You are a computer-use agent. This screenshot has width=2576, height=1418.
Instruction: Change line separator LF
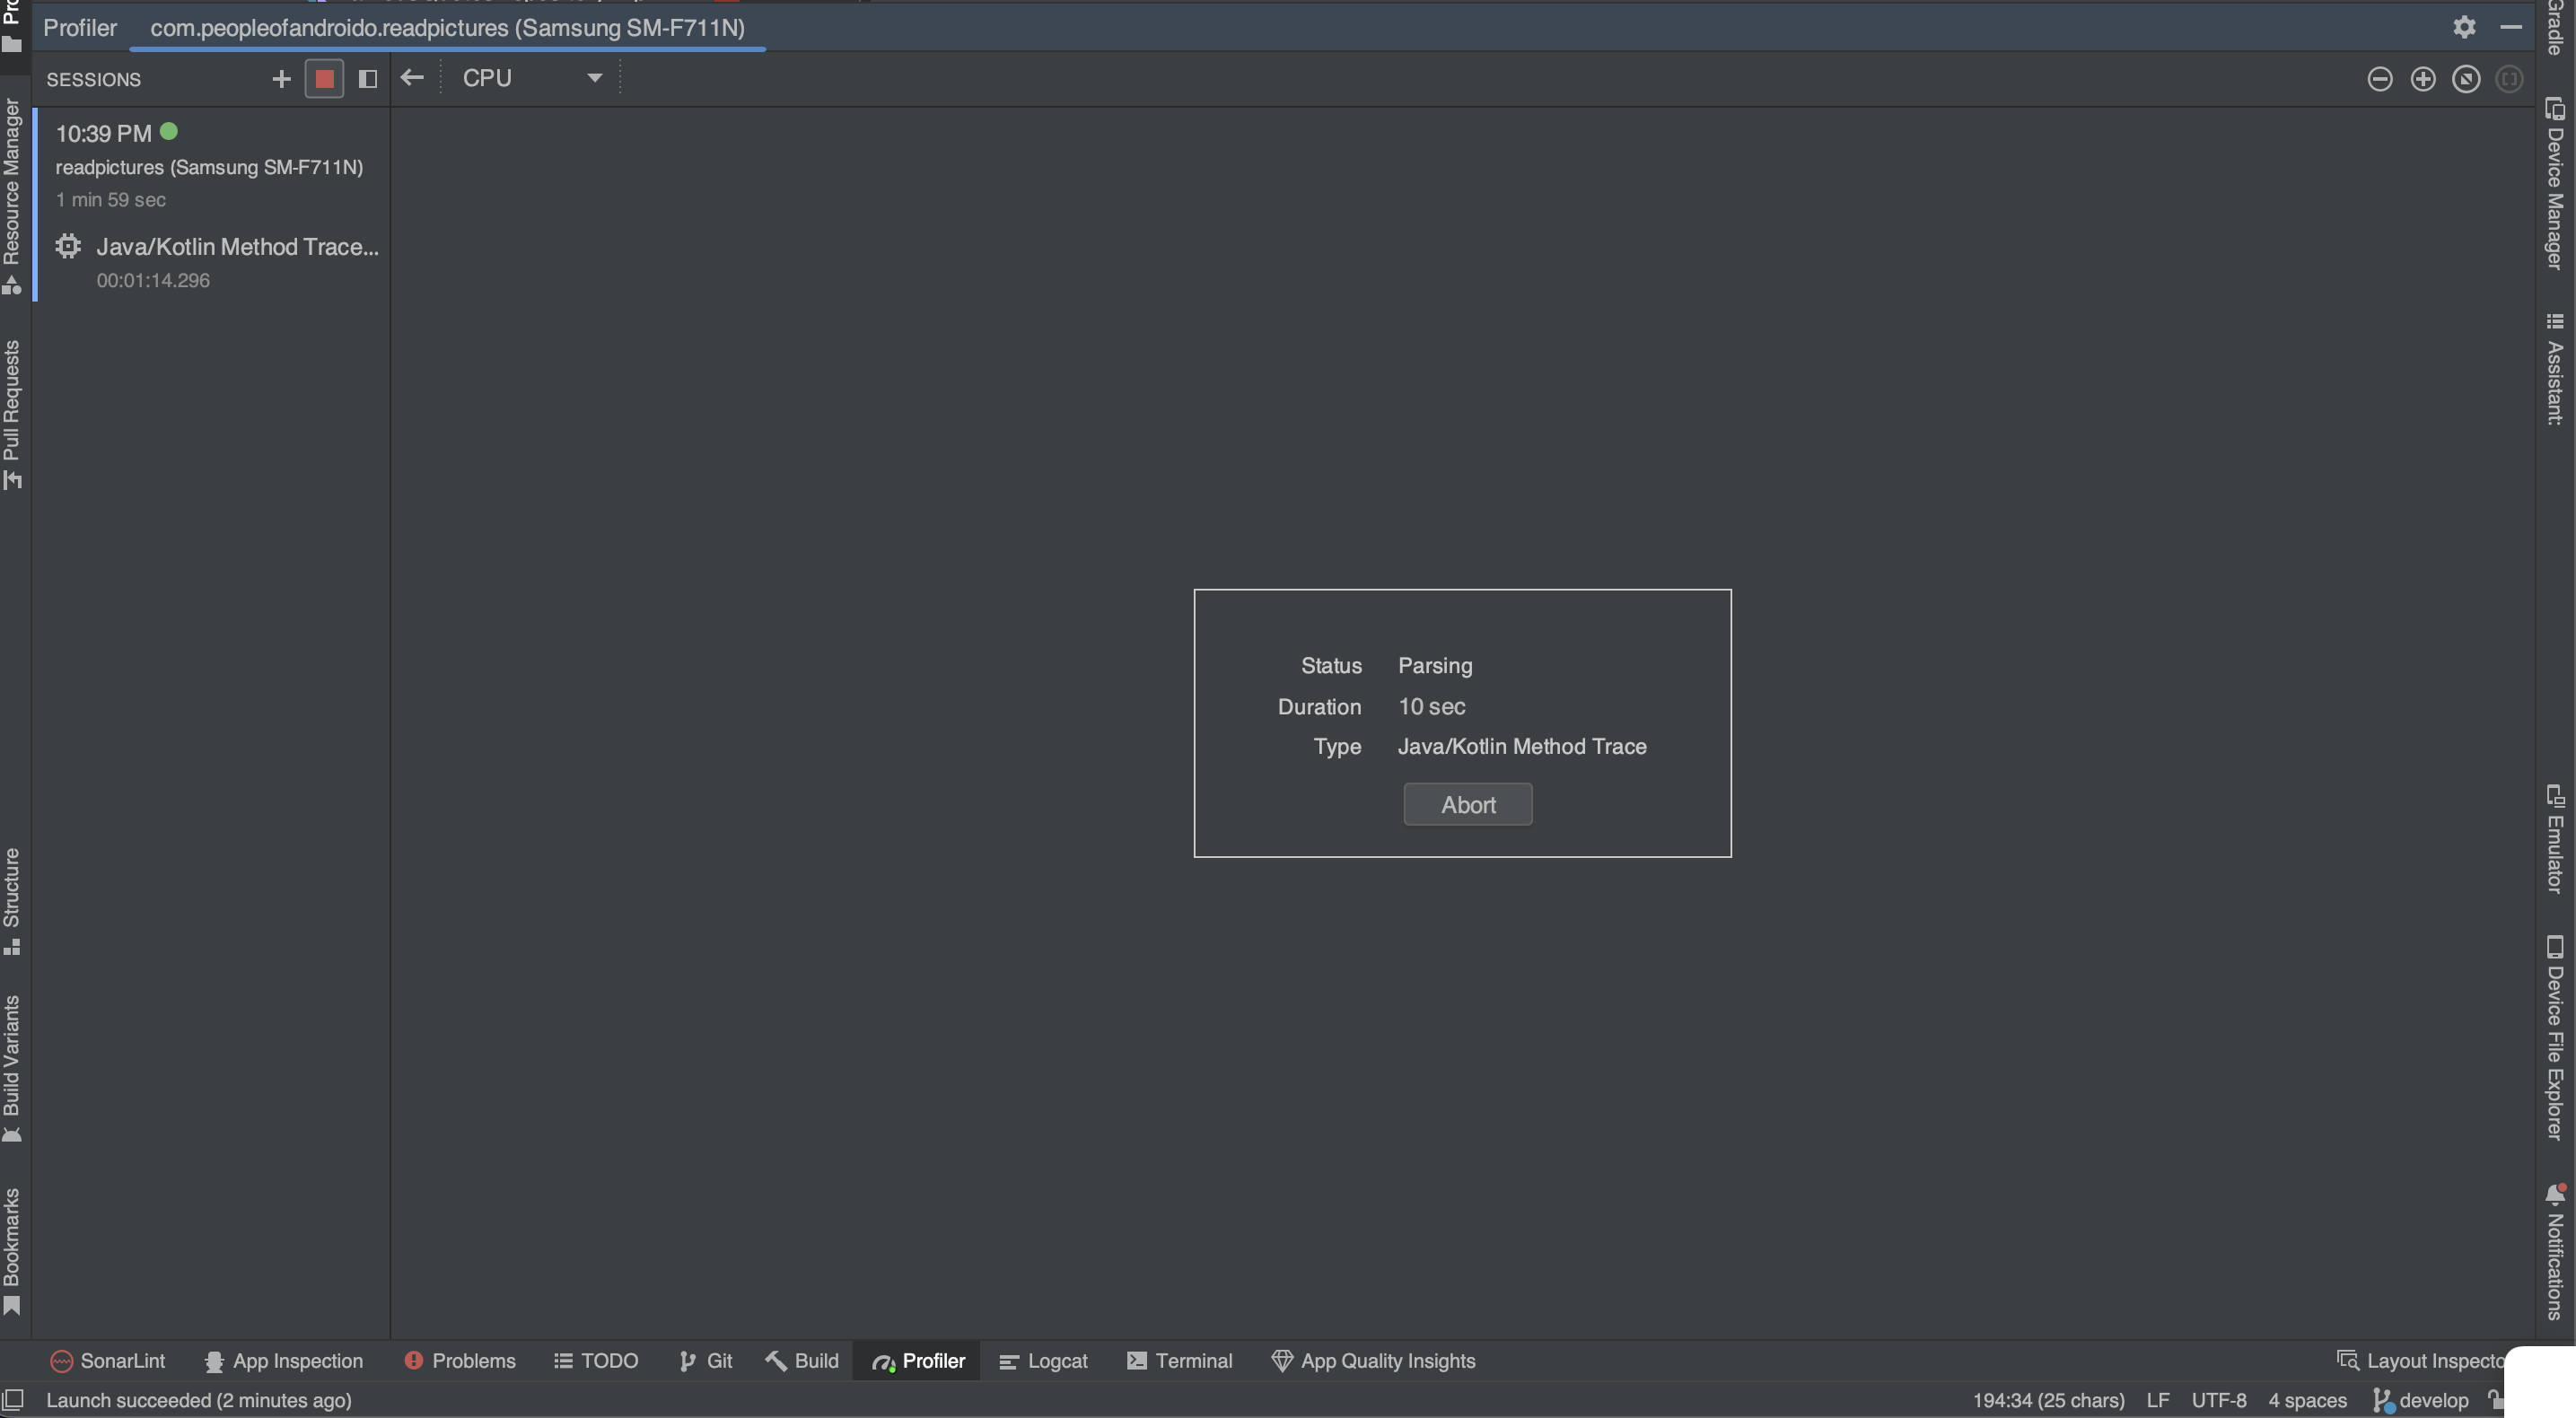[2157, 1401]
